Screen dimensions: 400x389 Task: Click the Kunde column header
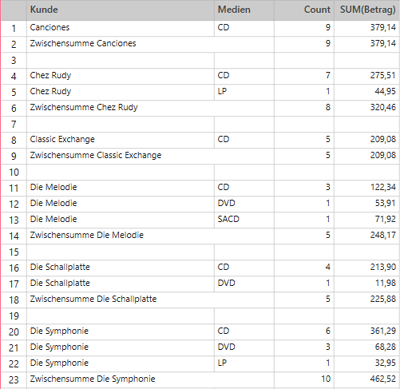120,10
